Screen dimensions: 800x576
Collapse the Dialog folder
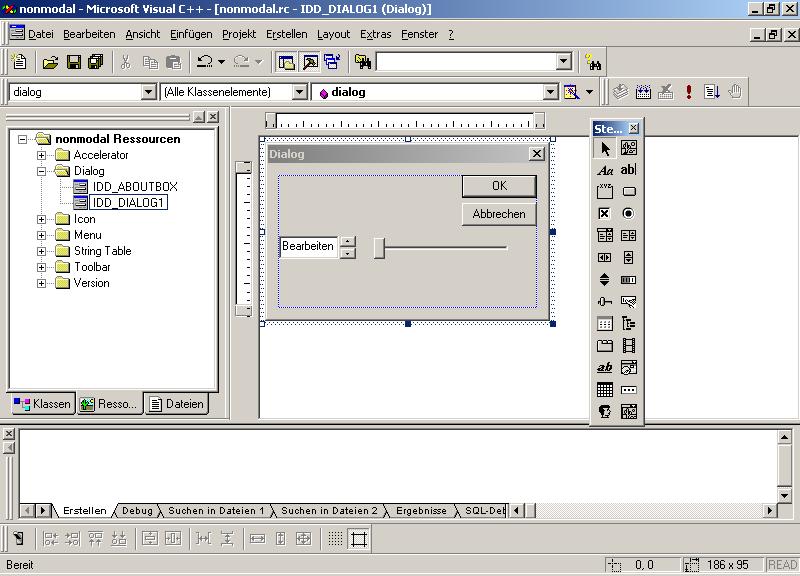pos(41,171)
